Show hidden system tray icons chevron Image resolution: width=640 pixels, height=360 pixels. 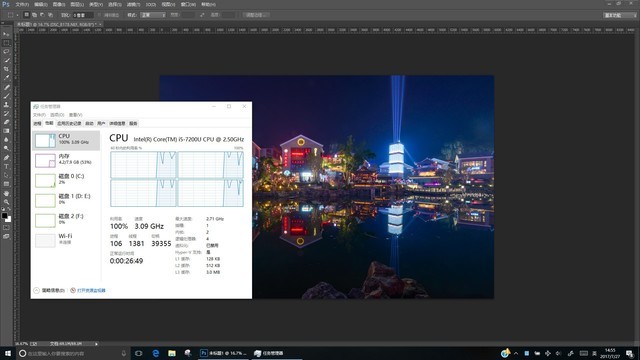516,353
